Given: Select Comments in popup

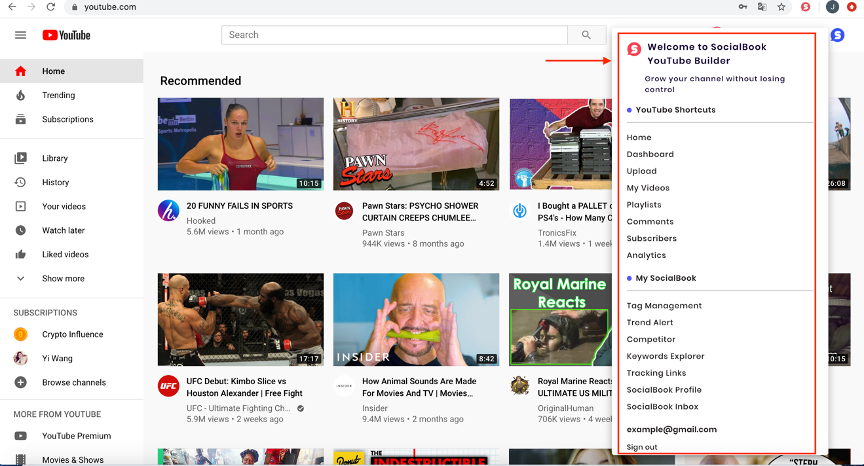Looking at the screenshot, I should click(650, 221).
